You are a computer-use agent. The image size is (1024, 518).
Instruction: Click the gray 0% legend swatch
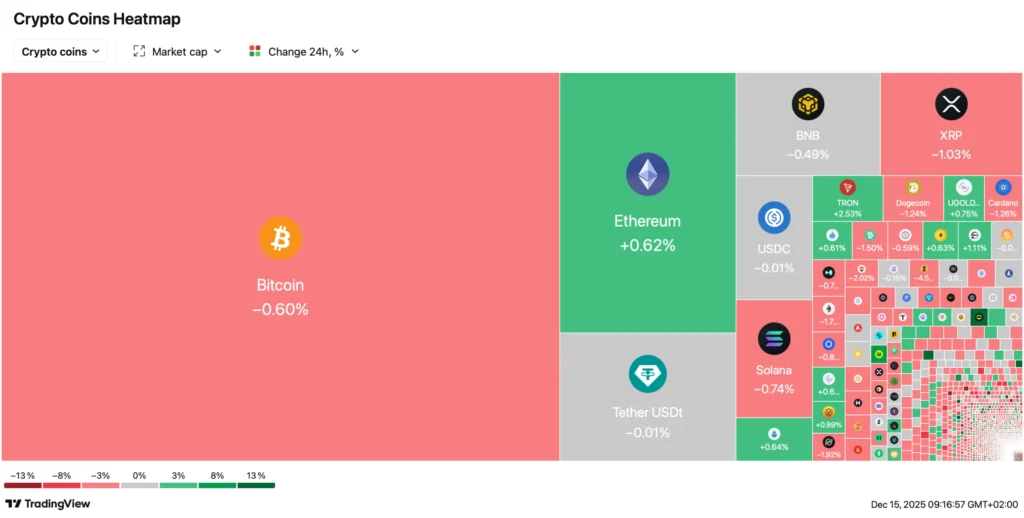coord(139,485)
